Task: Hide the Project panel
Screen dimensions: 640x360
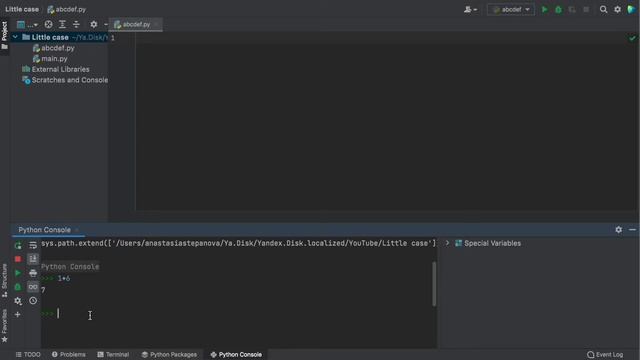Action: (106, 24)
